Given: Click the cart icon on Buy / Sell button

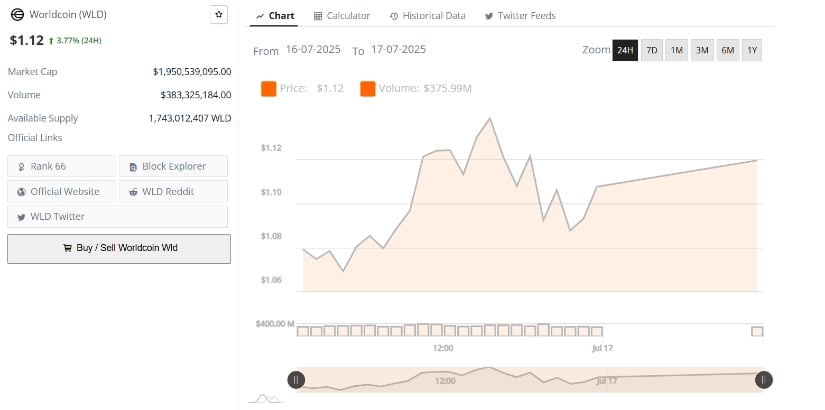Looking at the screenshot, I should (x=67, y=248).
